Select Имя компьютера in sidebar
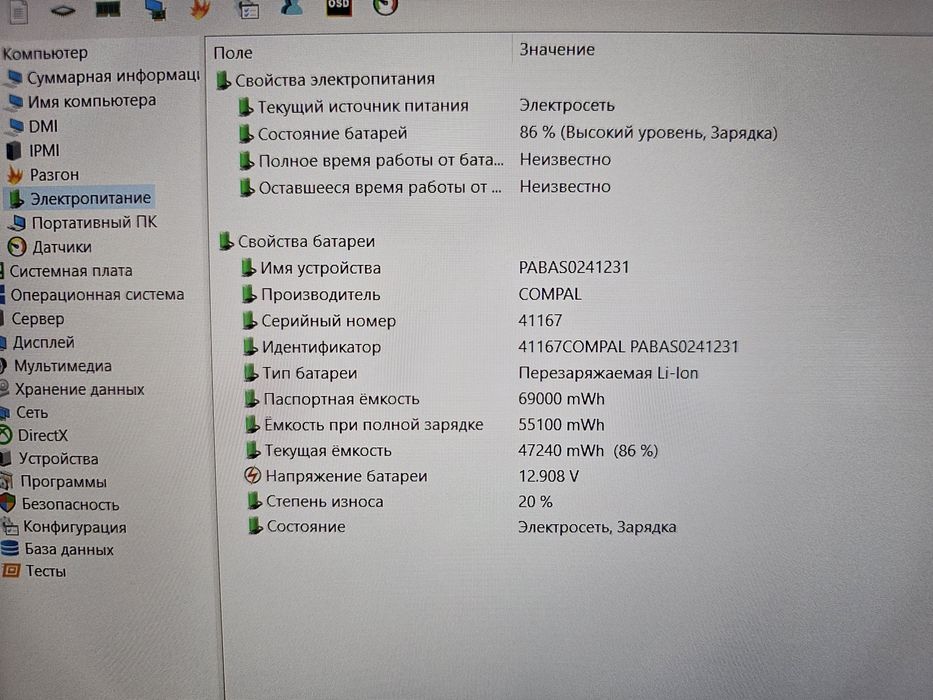Image resolution: width=933 pixels, height=700 pixels. click(x=82, y=101)
